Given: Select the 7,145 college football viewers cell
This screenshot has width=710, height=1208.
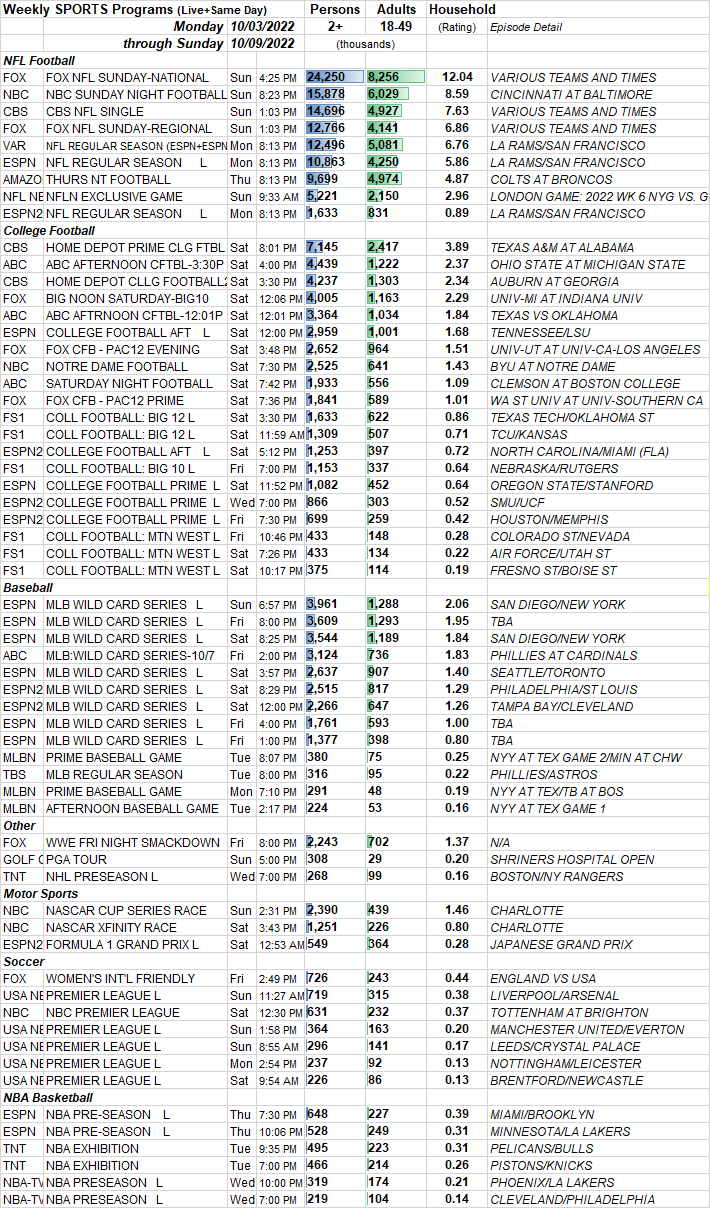Looking at the screenshot, I should coord(335,247).
